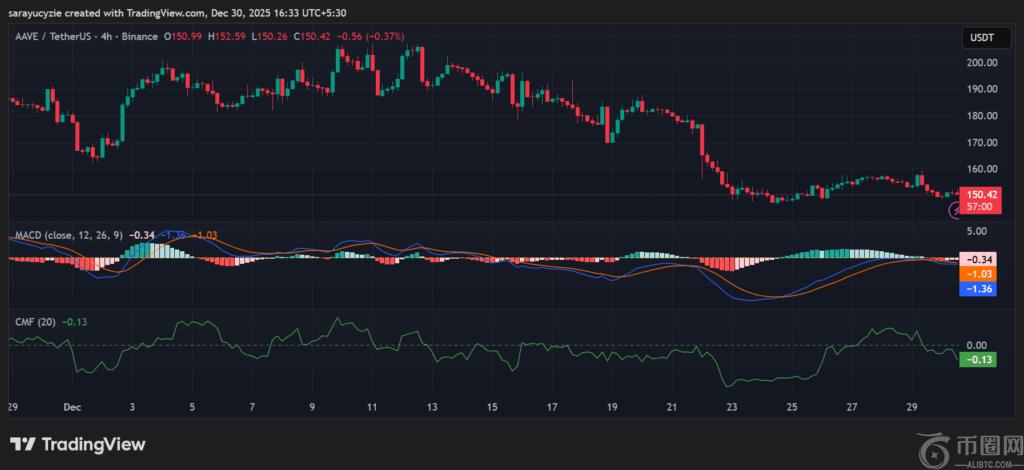Click the green CMF value tag -0.13
1024x470 pixels.
coord(978,360)
